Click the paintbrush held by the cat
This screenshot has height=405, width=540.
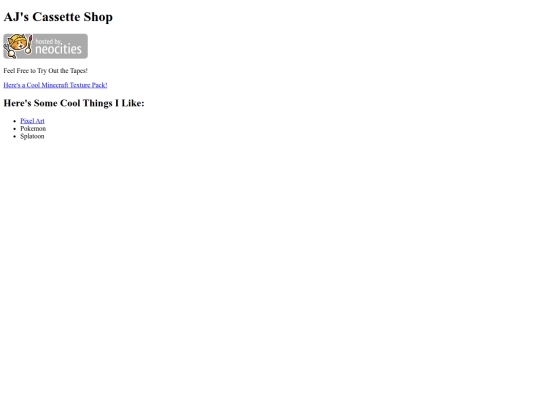coord(30,44)
